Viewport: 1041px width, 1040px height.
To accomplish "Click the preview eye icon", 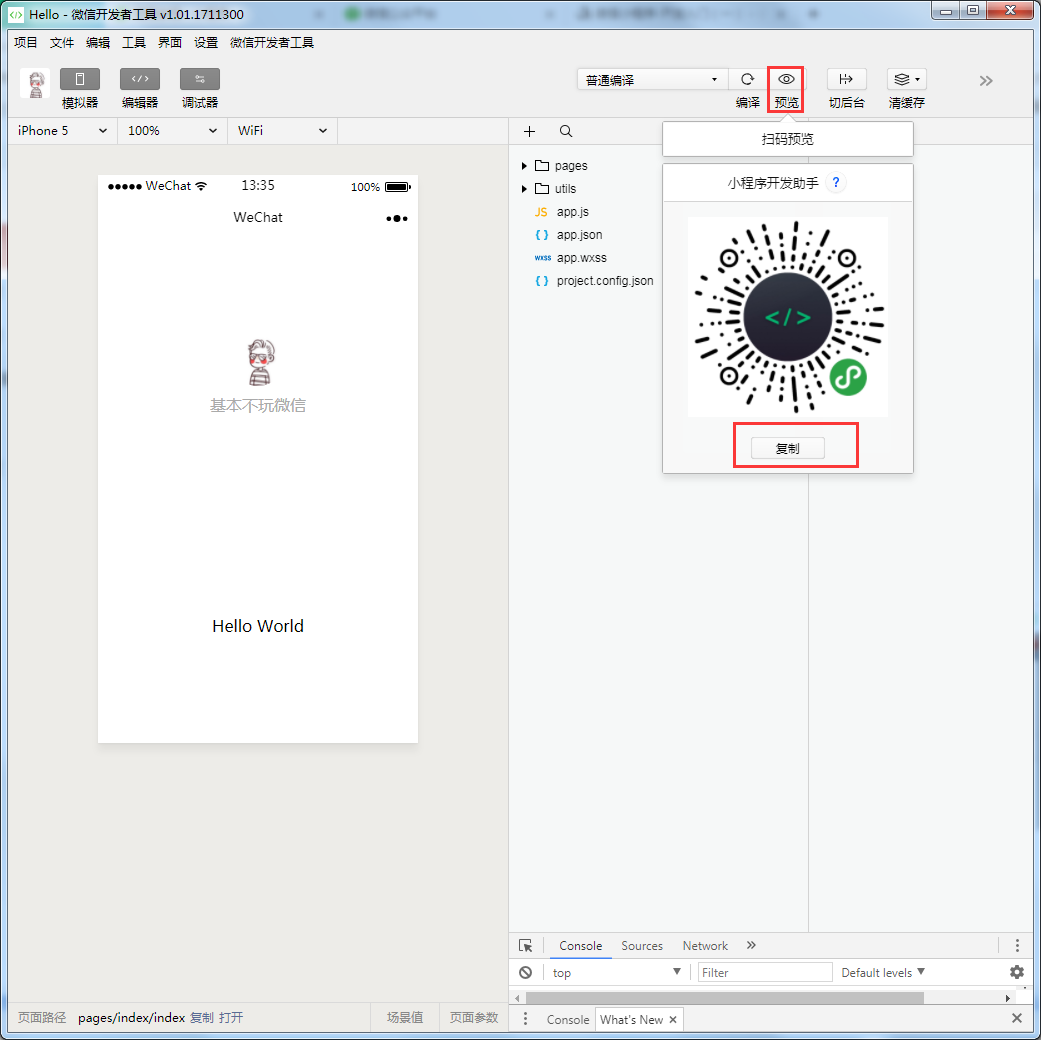I will (786, 79).
